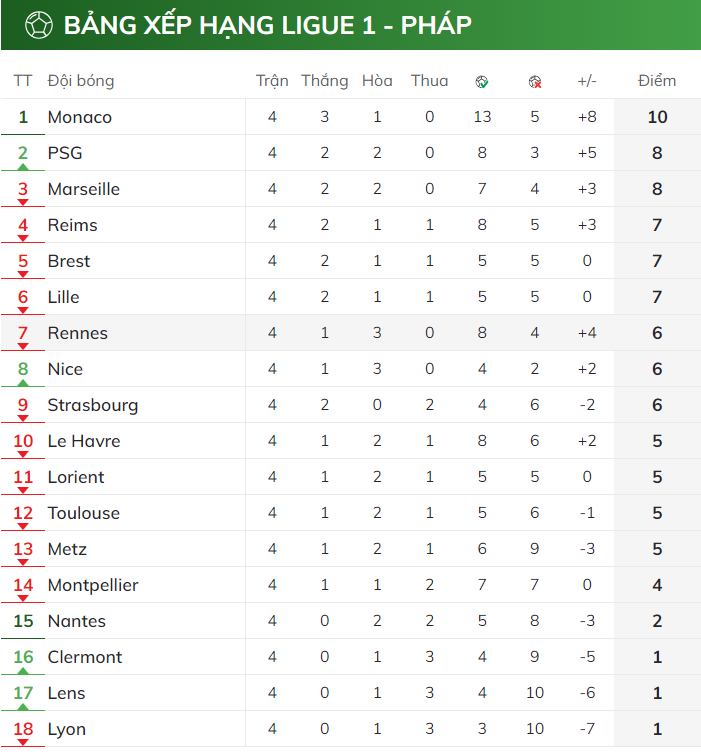Click the green up arrow under Clermont rank
The image size is (701, 755).
point(23,671)
